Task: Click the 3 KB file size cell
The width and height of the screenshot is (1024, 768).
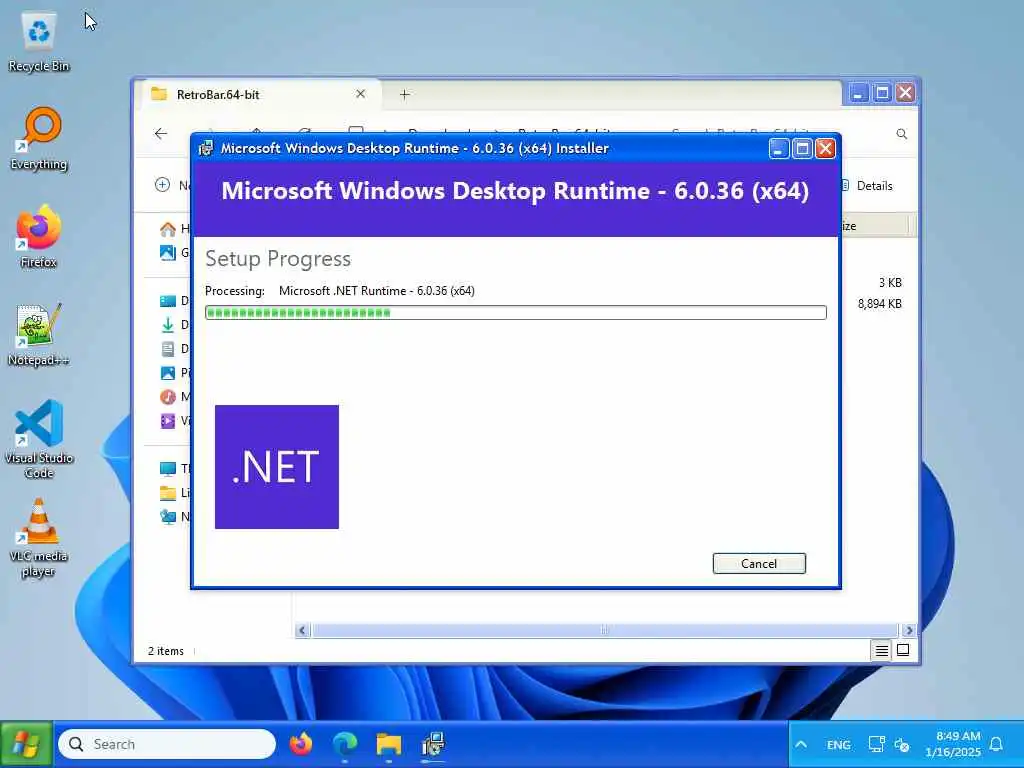Action: [x=890, y=283]
